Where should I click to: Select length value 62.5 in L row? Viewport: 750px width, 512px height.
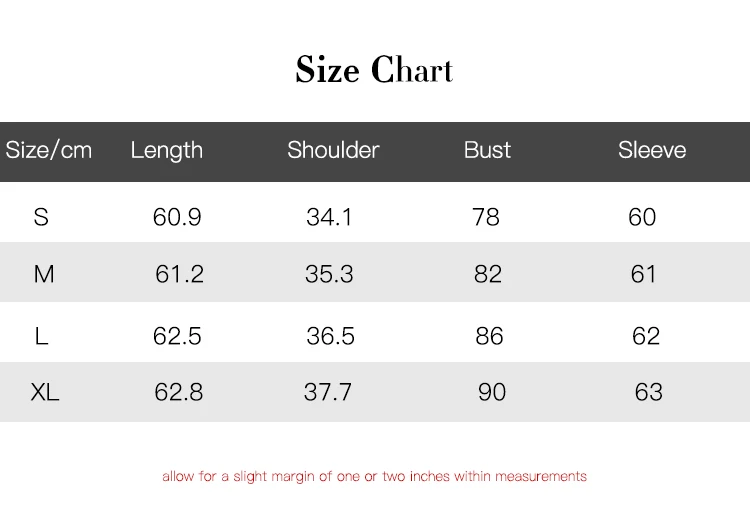coord(177,336)
